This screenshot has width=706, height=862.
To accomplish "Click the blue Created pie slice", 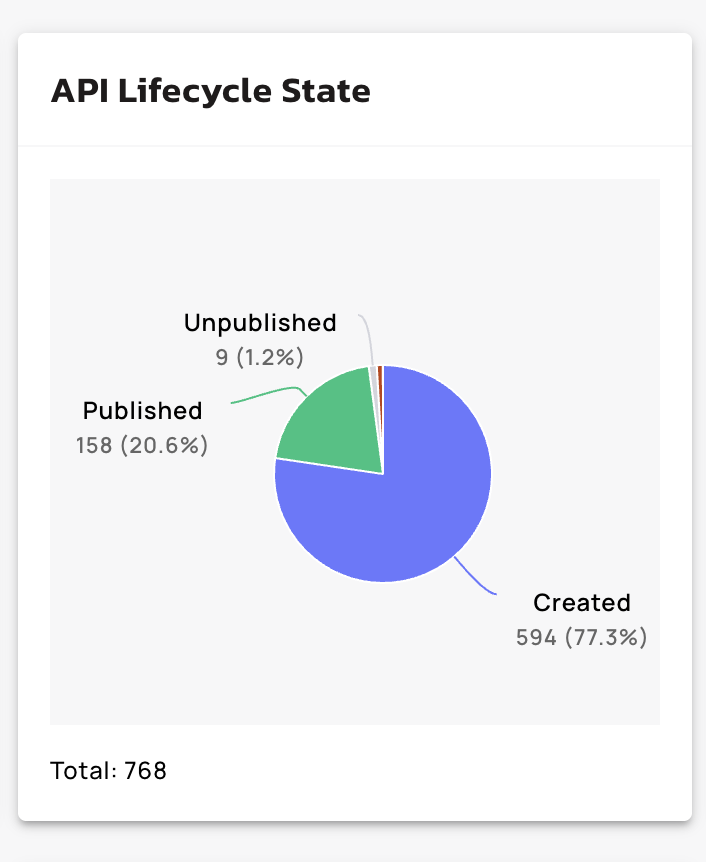I will tap(400, 520).
